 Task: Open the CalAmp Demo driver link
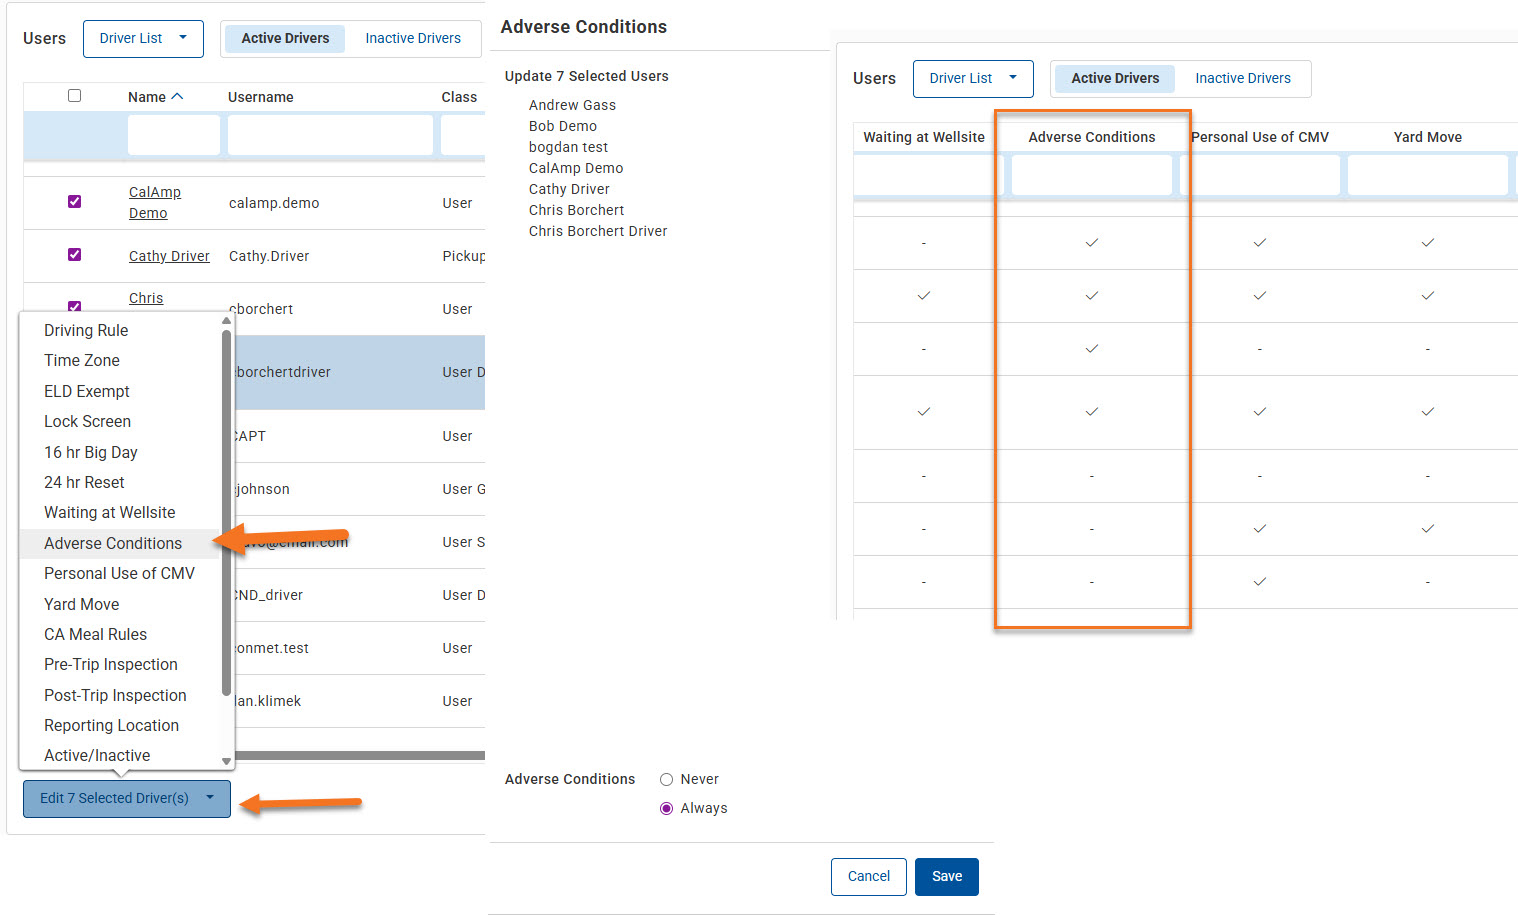[x=155, y=202]
